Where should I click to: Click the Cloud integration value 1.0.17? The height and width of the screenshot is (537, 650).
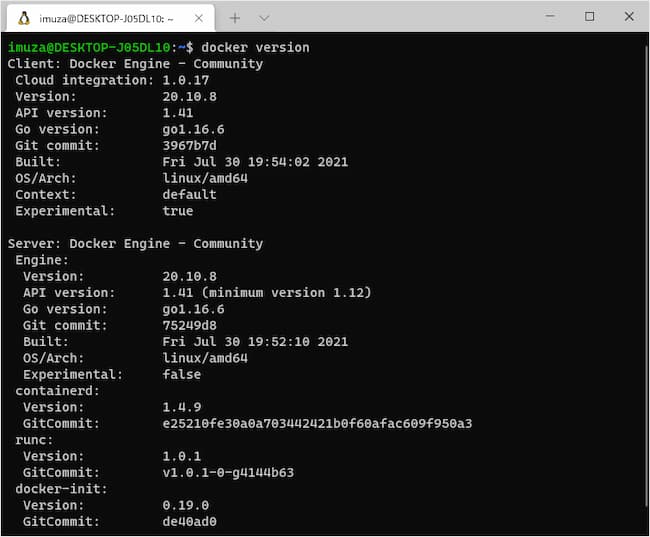[x=186, y=80]
